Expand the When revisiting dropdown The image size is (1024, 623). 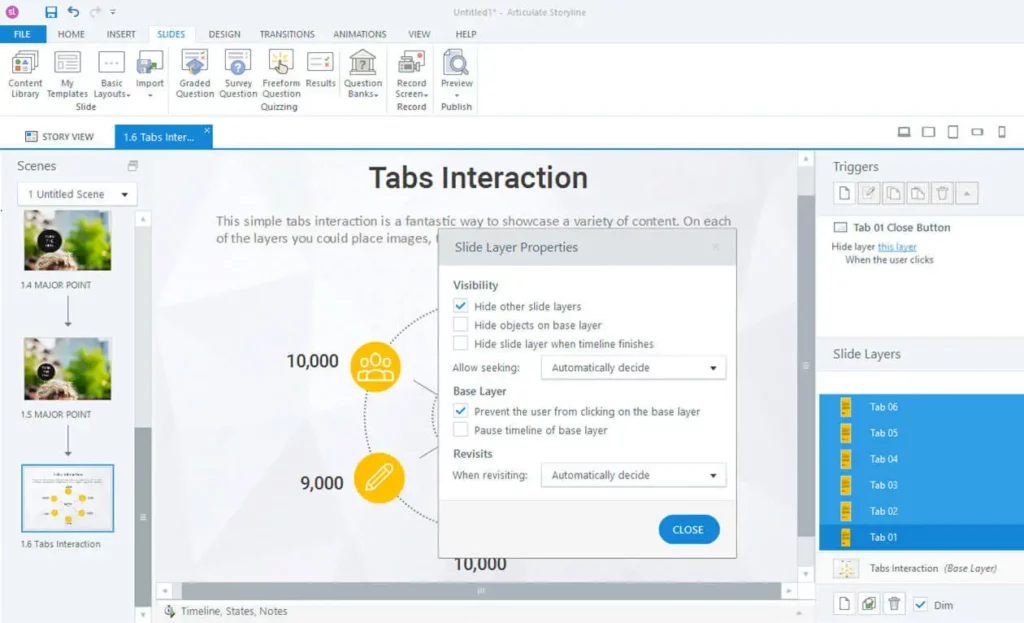point(633,475)
